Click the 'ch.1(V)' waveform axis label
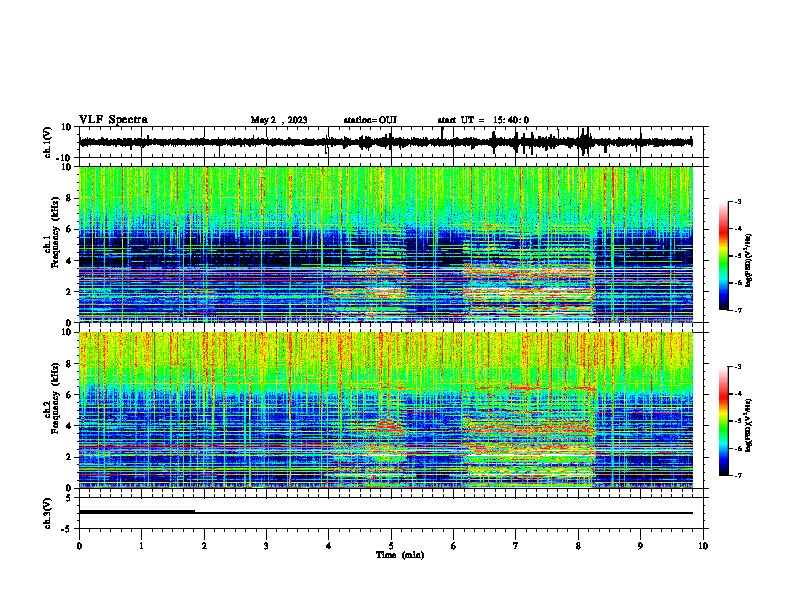The image size is (792, 612). point(48,142)
